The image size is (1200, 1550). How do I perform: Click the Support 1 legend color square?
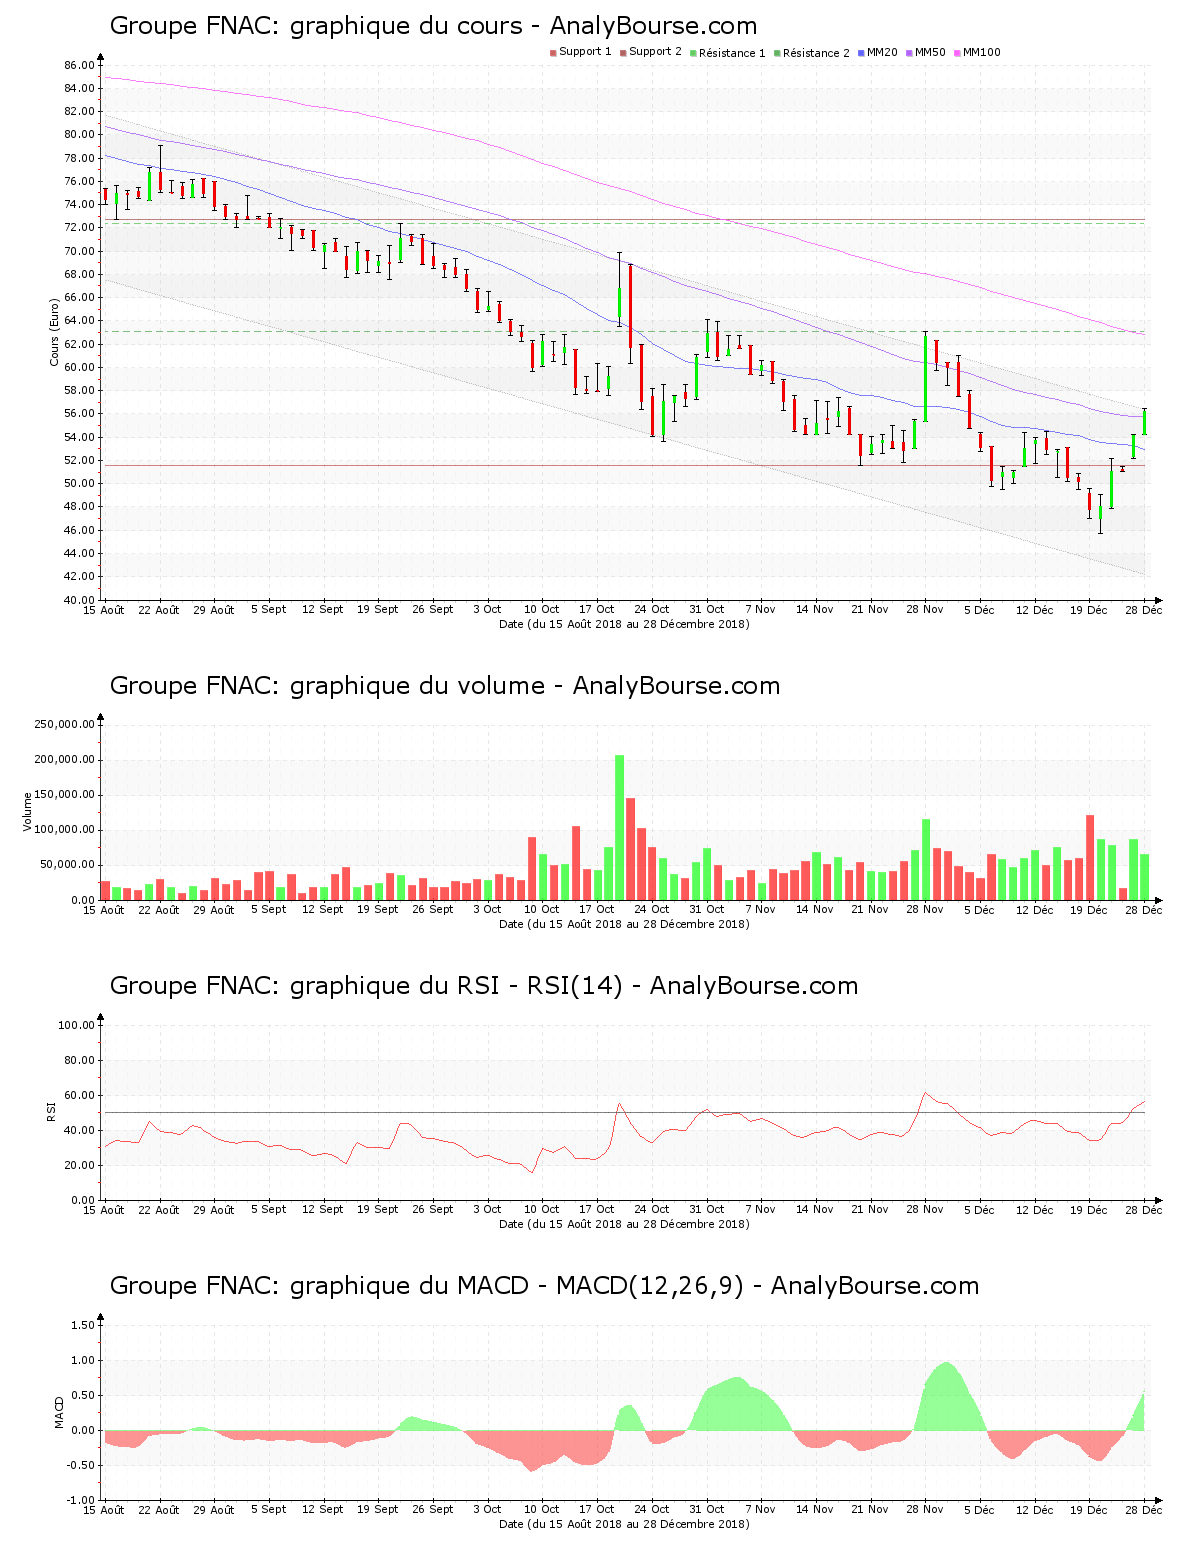[x=553, y=53]
